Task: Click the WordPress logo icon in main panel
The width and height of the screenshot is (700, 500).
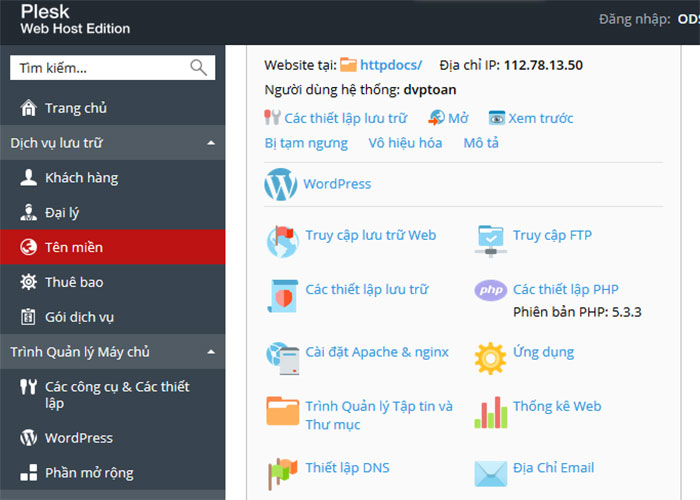Action: pyautogui.click(x=281, y=184)
